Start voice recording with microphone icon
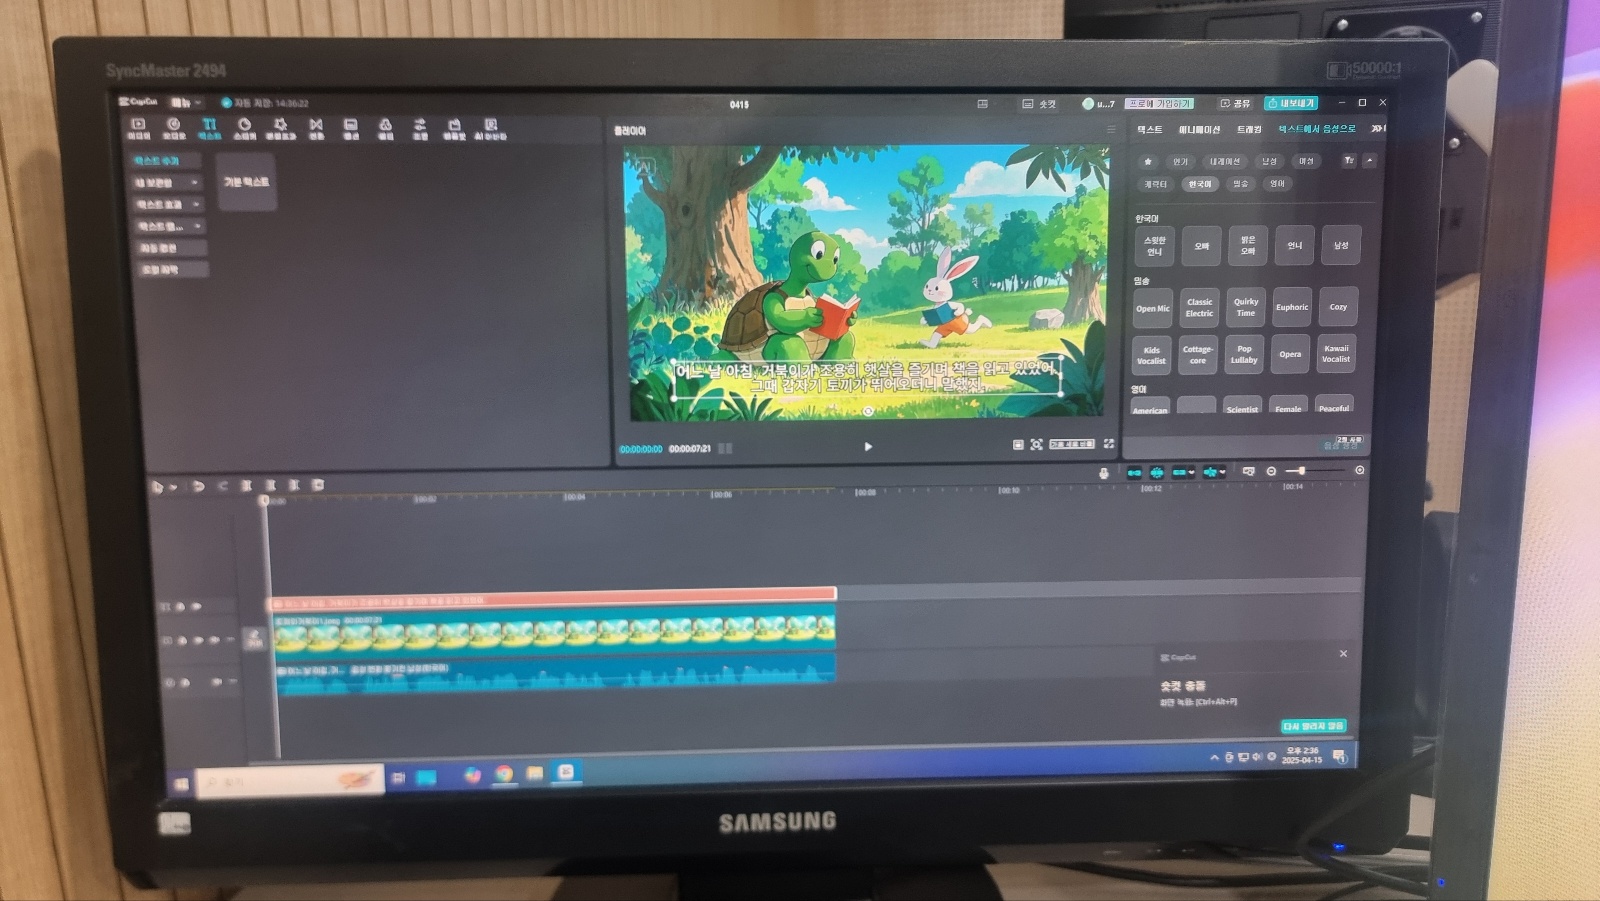Viewport: 1600px width, 901px height. (x=1103, y=472)
